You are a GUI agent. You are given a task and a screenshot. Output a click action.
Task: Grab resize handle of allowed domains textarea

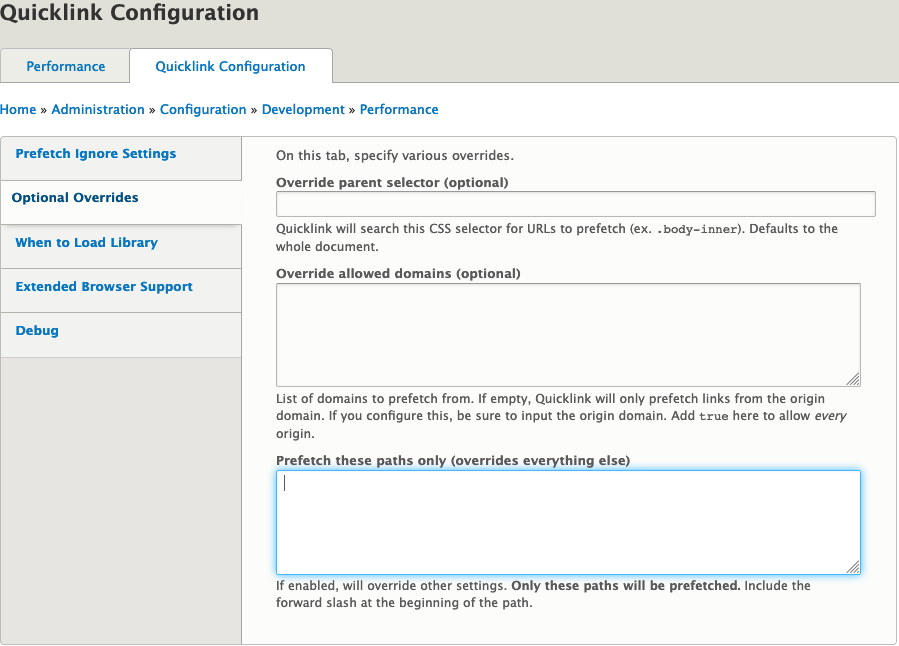click(853, 379)
